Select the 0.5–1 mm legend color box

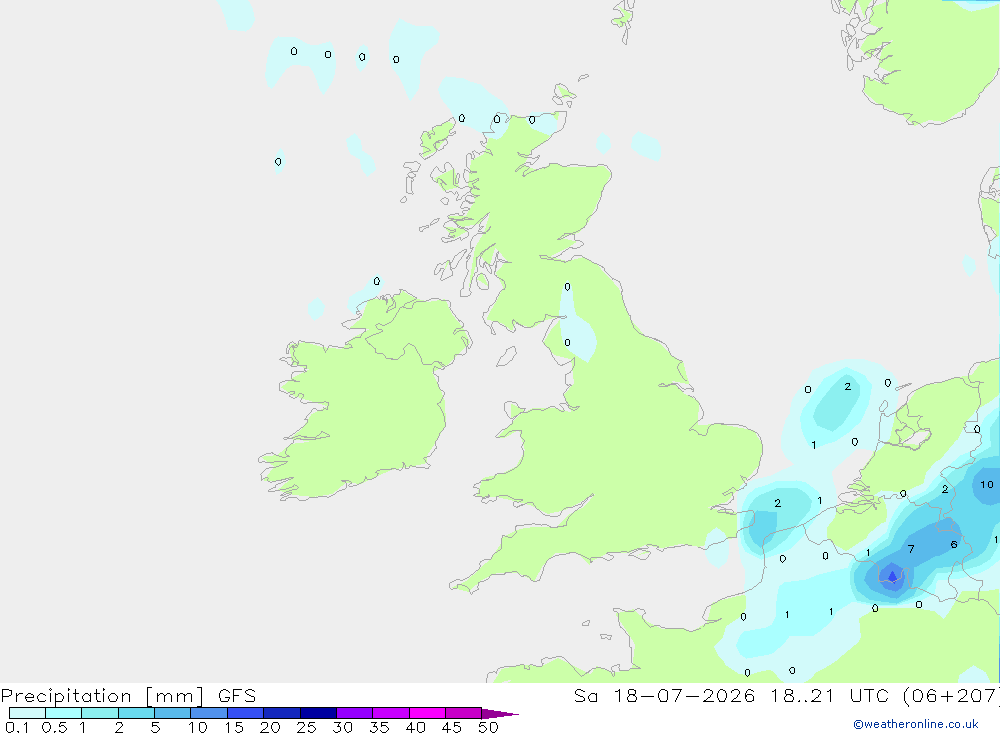coord(64,713)
